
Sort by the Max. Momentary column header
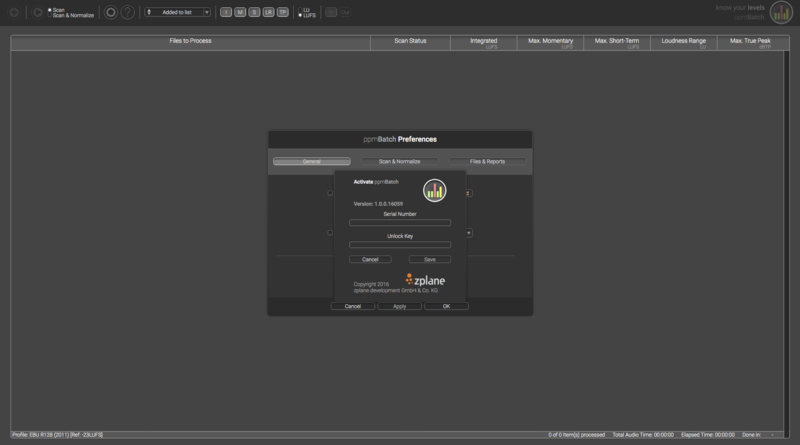551,42
